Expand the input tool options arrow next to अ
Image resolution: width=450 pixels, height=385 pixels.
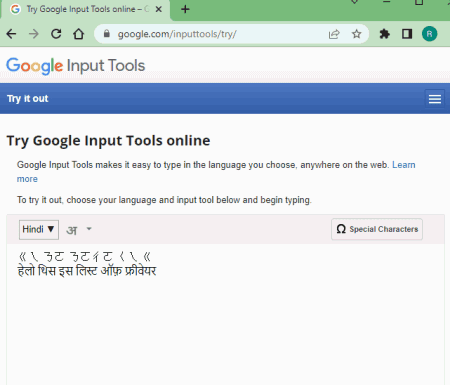point(89,229)
